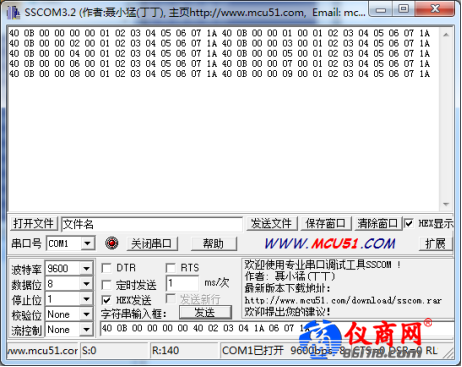Uncheck the HEX发送 checkbox
The width and height of the screenshot is (462, 367).
coord(106,300)
